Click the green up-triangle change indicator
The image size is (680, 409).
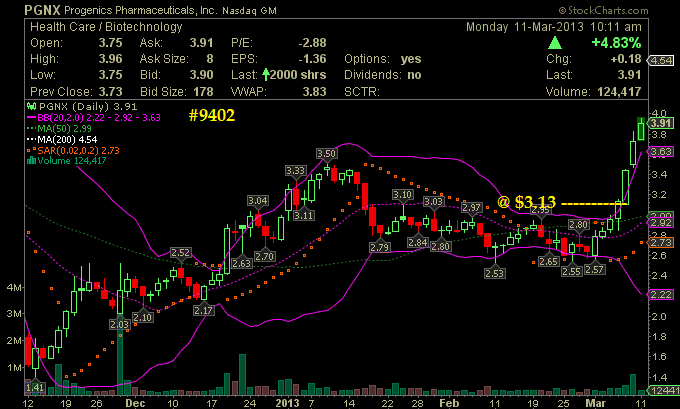(553, 44)
